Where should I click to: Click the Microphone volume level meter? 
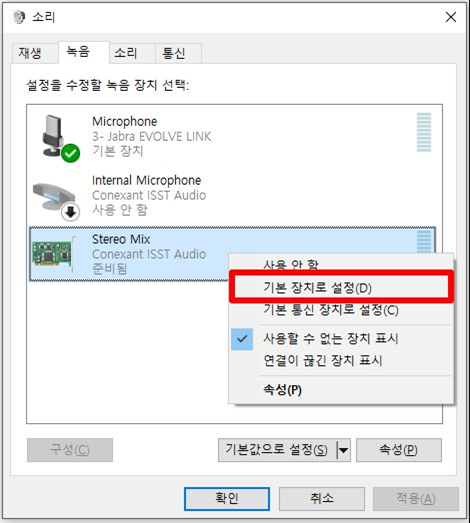tap(424, 132)
